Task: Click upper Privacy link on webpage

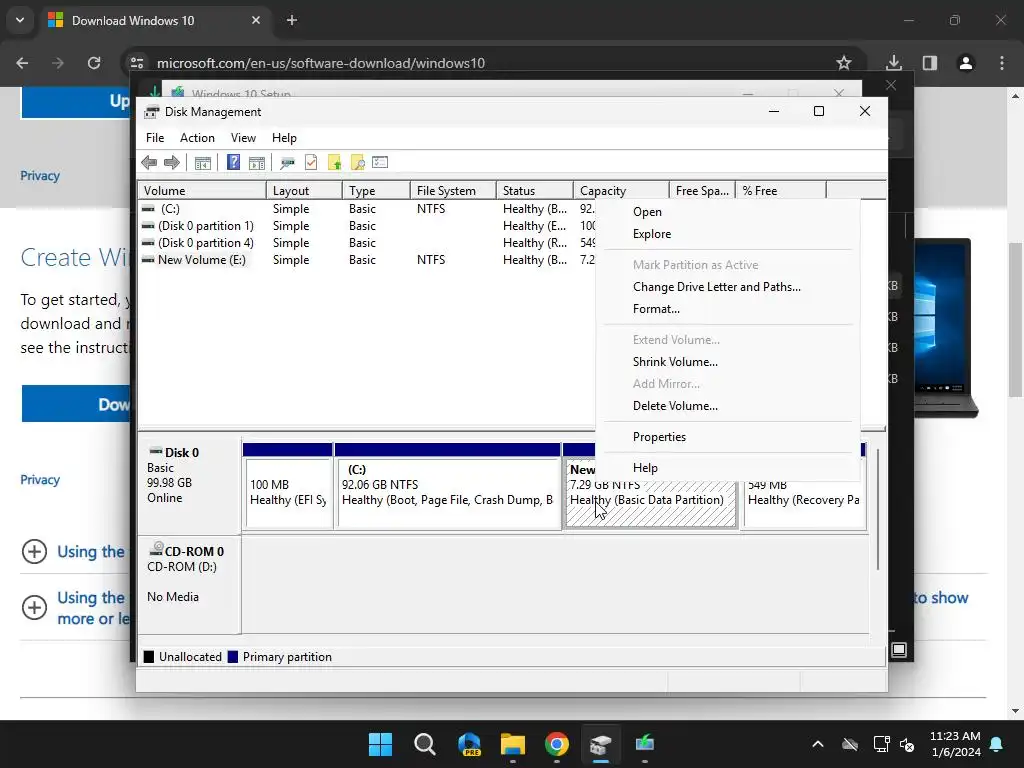Action: coord(40,176)
